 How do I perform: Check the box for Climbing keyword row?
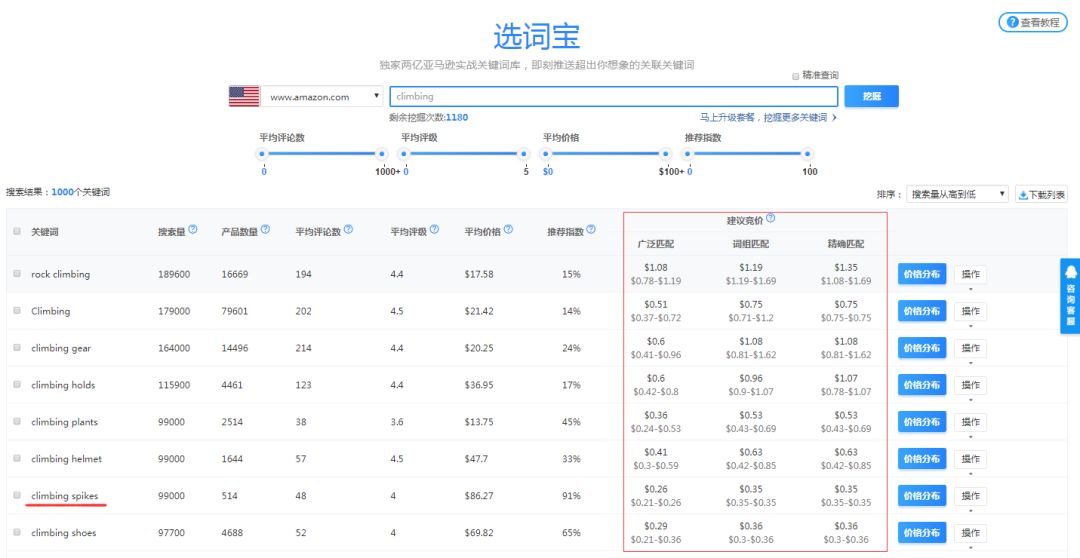(x=17, y=311)
